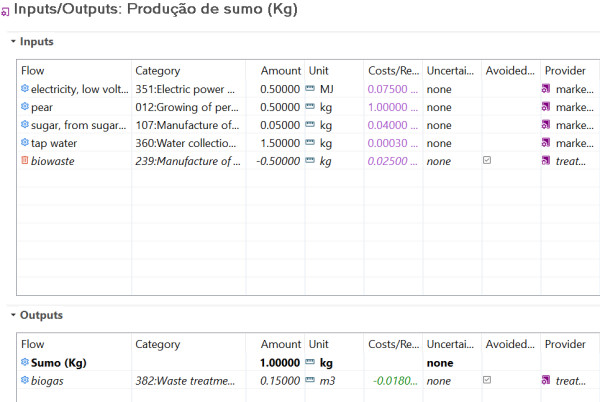Click the provider icon in the electricity row

pyautogui.click(x=546, y=89)
